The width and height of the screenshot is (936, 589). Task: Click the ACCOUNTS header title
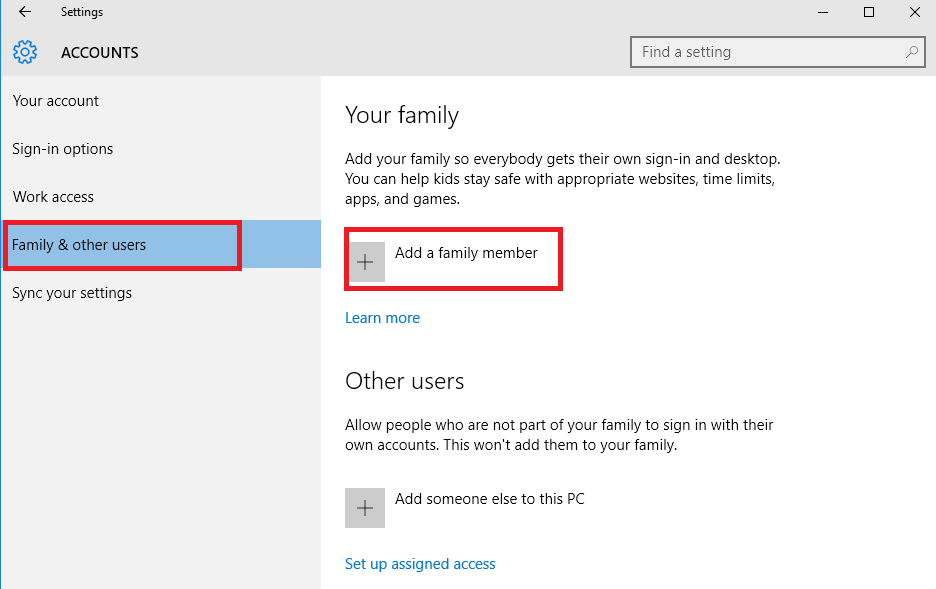click(100, 52)
